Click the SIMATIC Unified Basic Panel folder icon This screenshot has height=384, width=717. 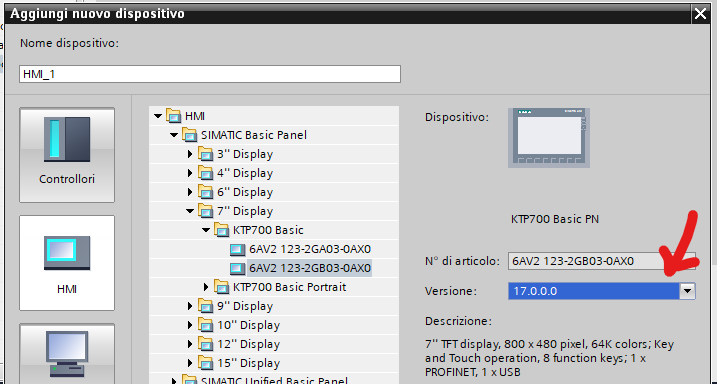pos(190,379)
